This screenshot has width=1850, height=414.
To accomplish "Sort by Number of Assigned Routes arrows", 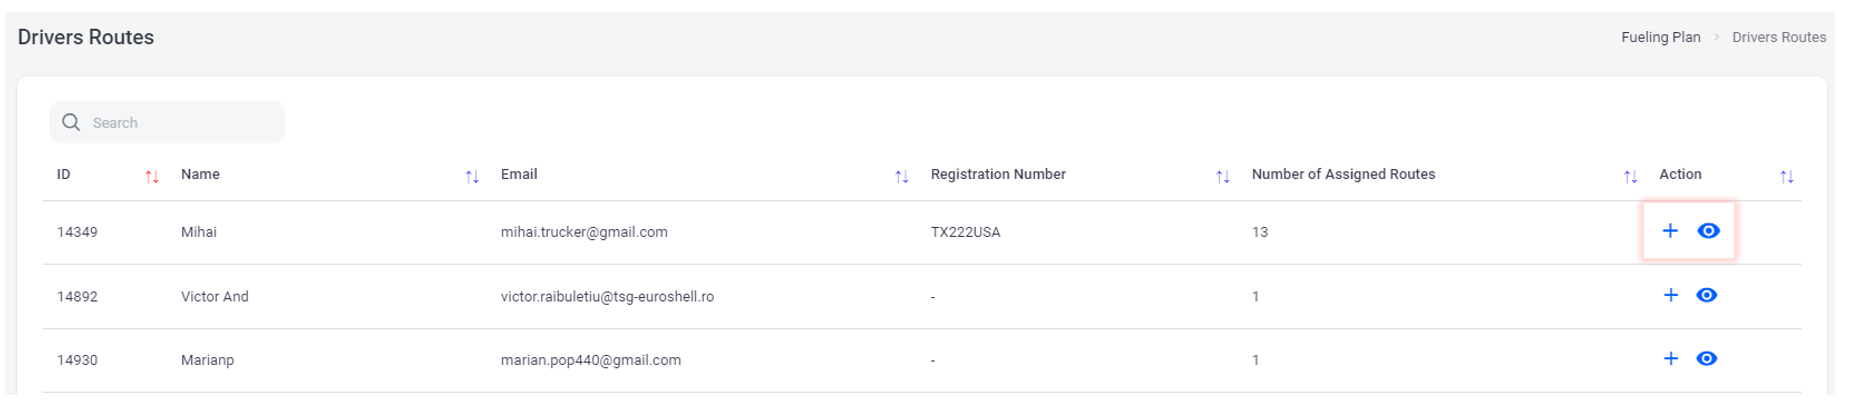I will [1630, 177].
